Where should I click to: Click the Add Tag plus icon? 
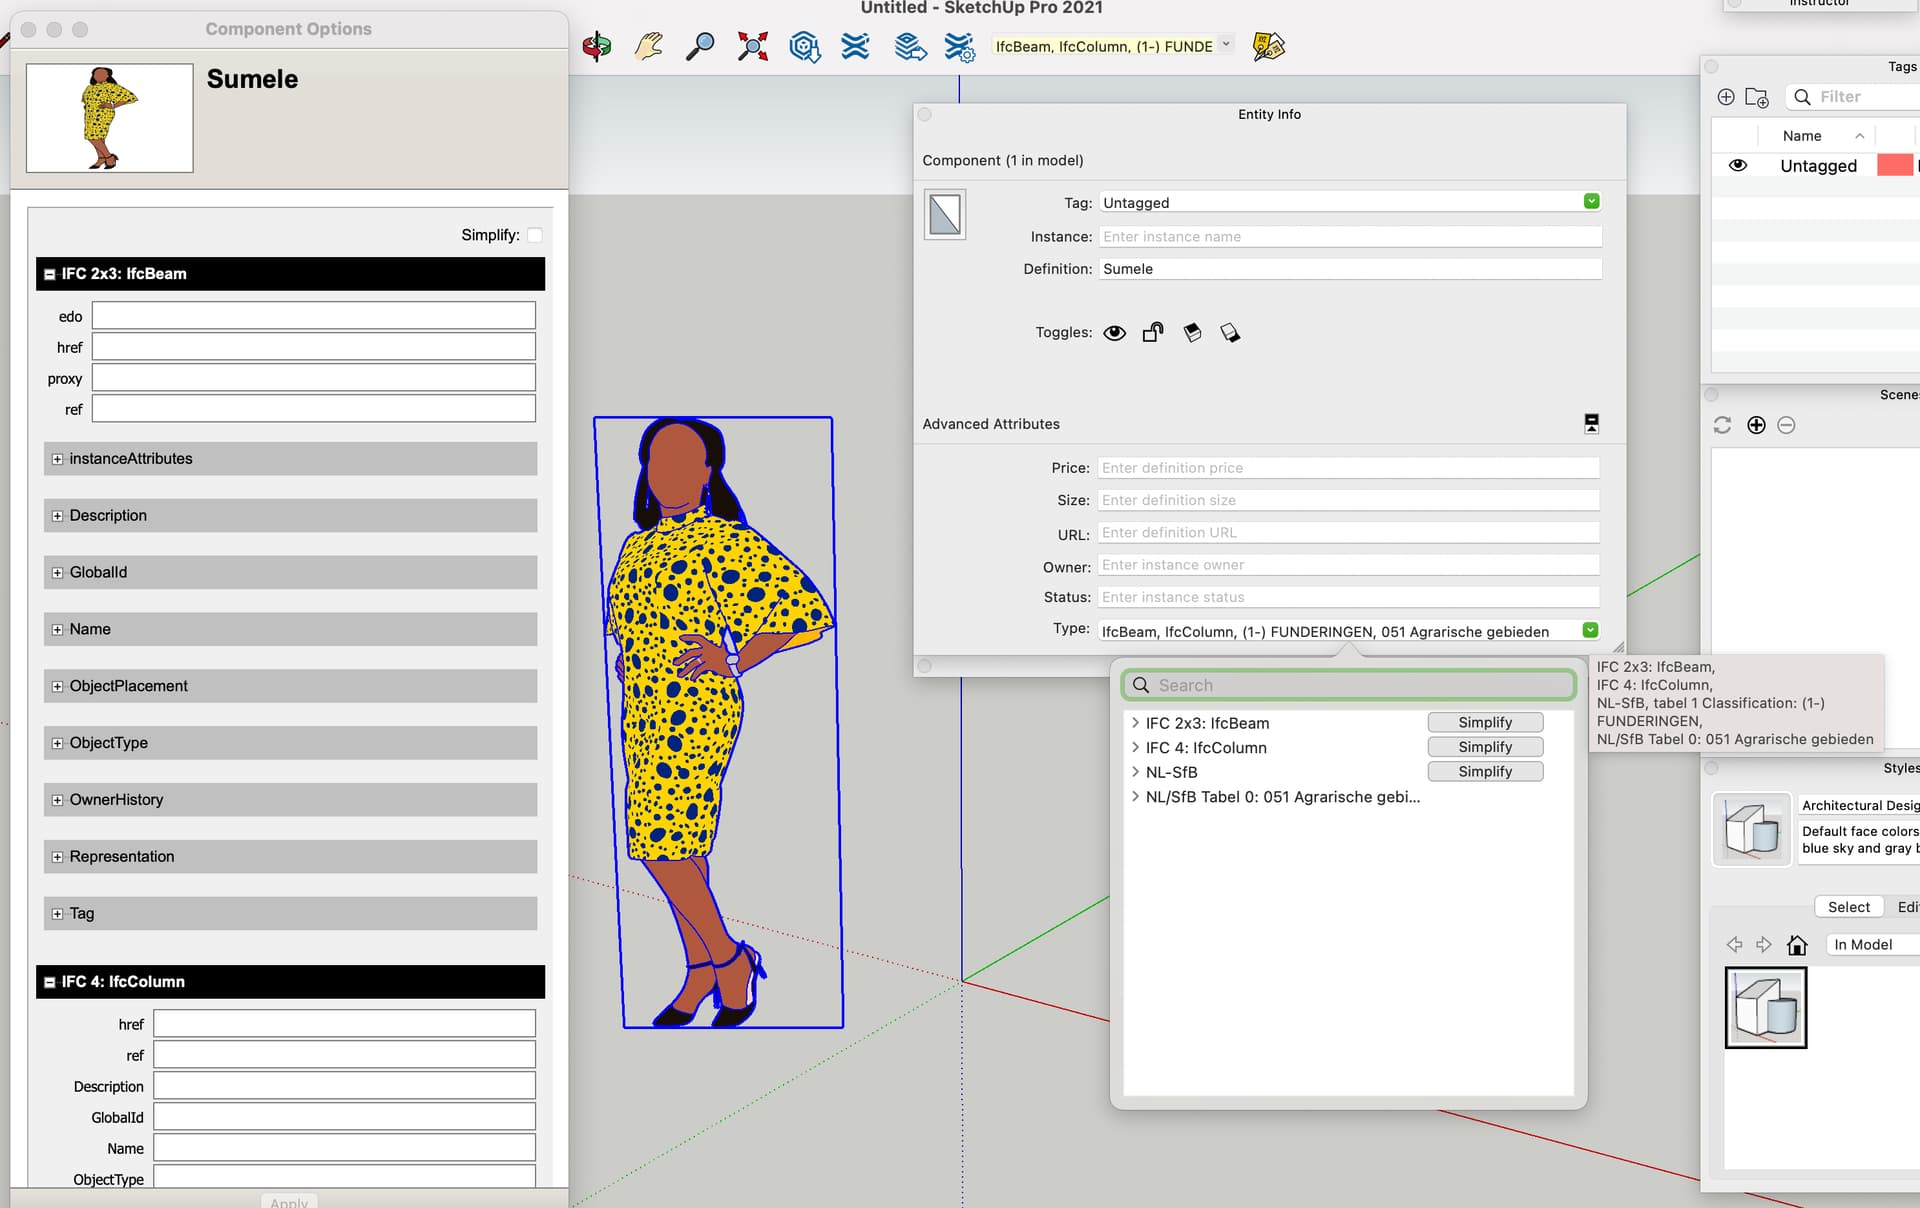click(x=1726, y=97)
